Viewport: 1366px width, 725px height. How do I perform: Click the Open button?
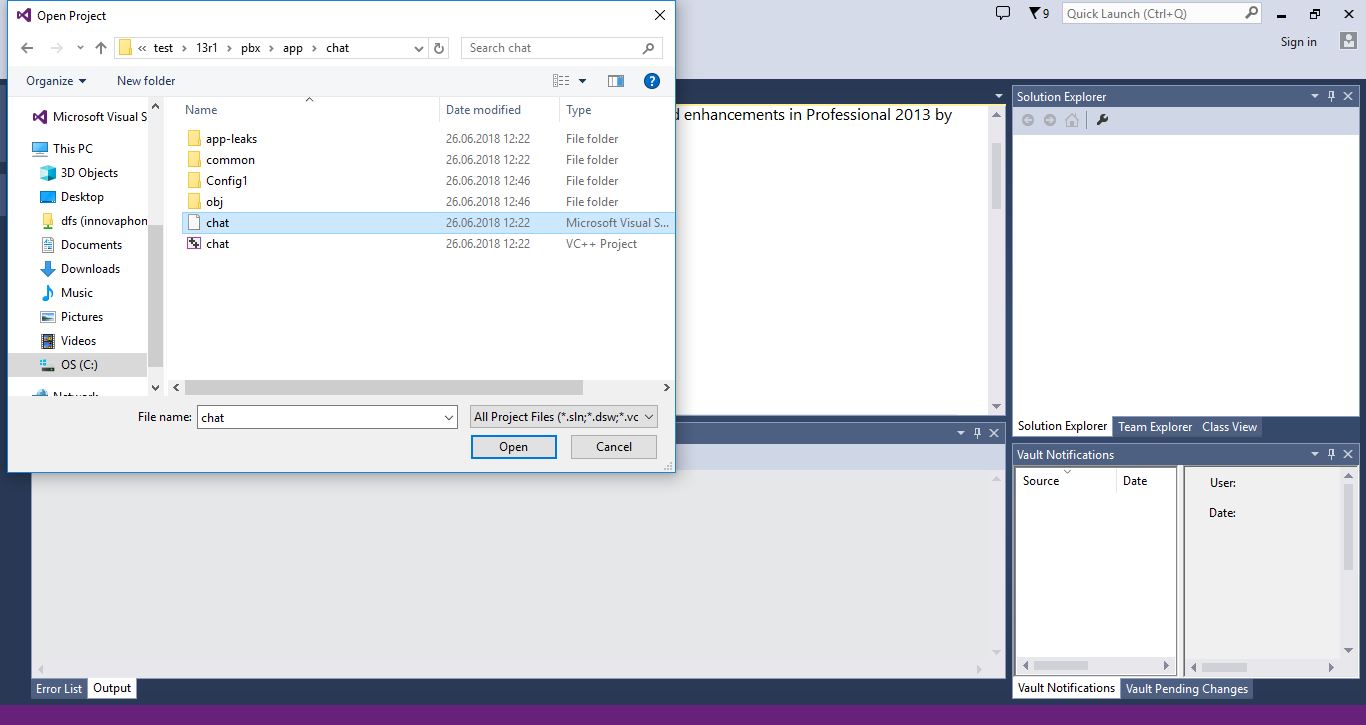(513, 447)
